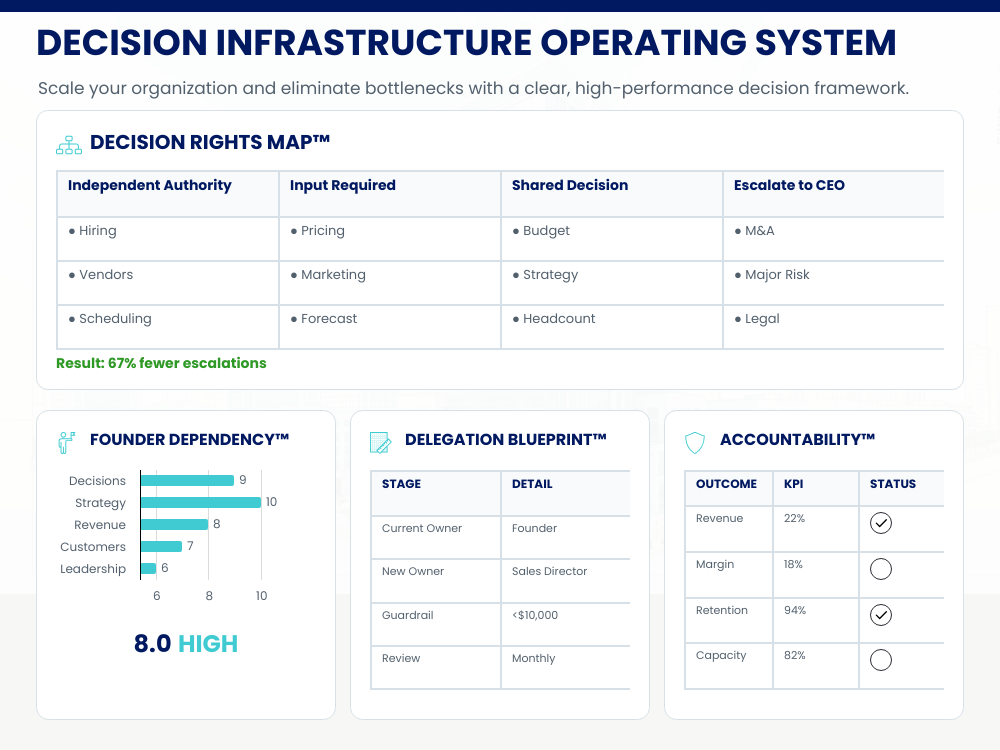Image resolution: width=1000 pixels, height=750 pixels.
Task: Select the Headcount cell
Action: [612, 327]
